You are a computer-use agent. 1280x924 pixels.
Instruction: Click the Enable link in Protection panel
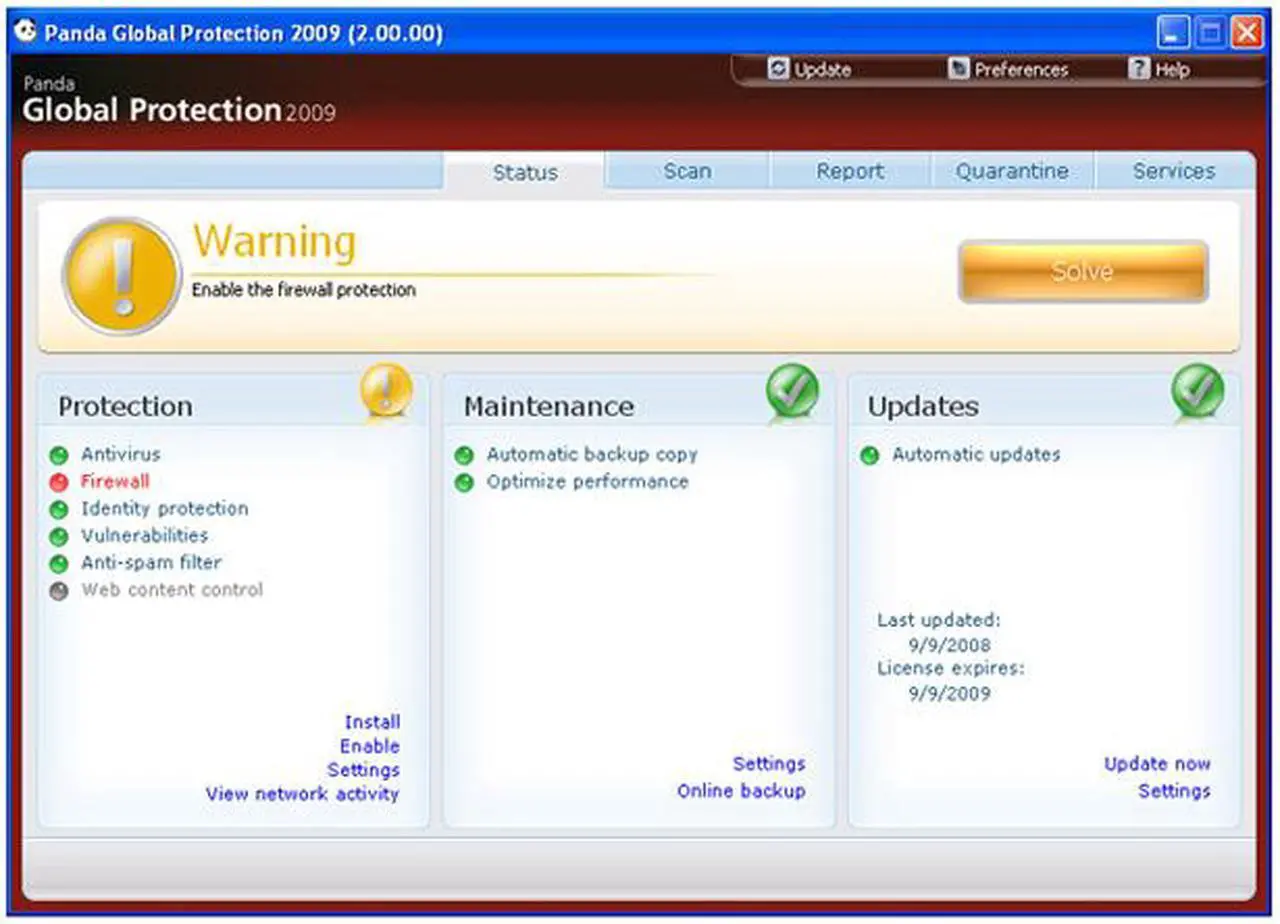pyautogui.click(x=370, y=746)
